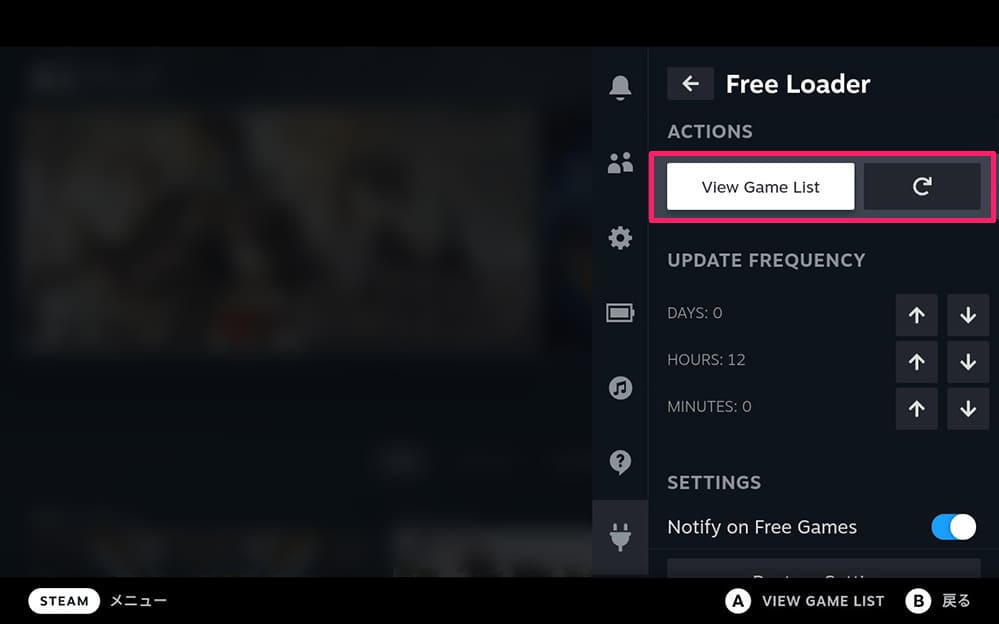The image size is (999, 624).
Task: Click the B back prompt
Action: coord(938,601)
